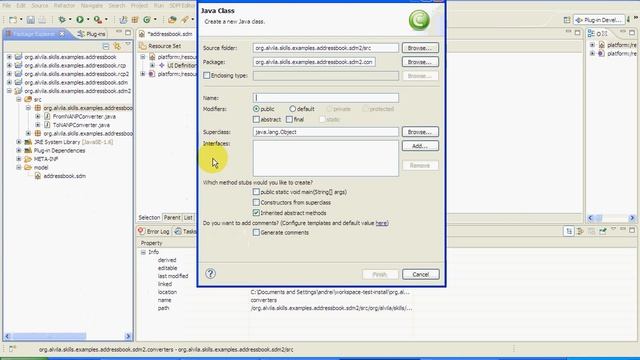Click the Open Type toolbar icon
640x360 pixels.
[172, 20]
